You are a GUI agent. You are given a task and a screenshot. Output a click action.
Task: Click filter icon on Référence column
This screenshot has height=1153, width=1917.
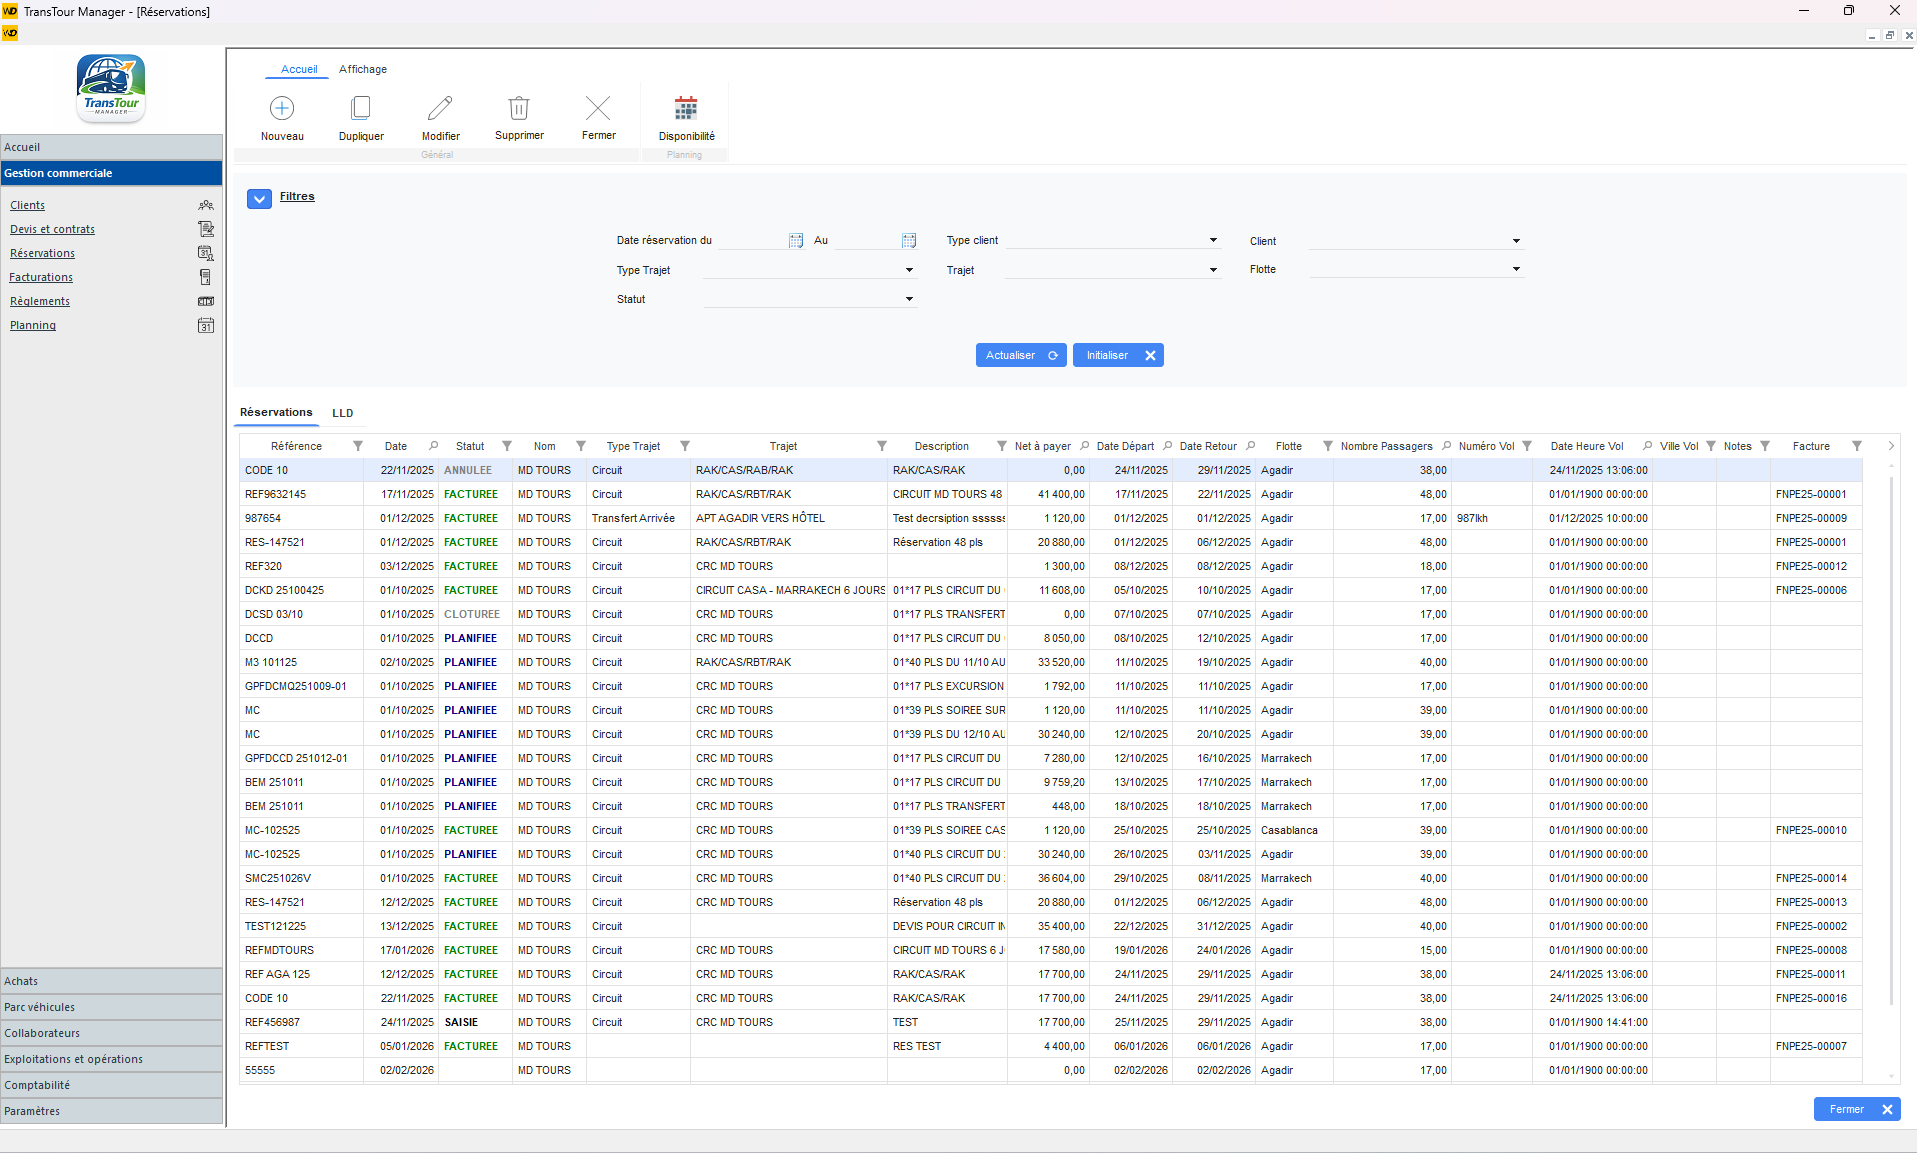point(358,446)
